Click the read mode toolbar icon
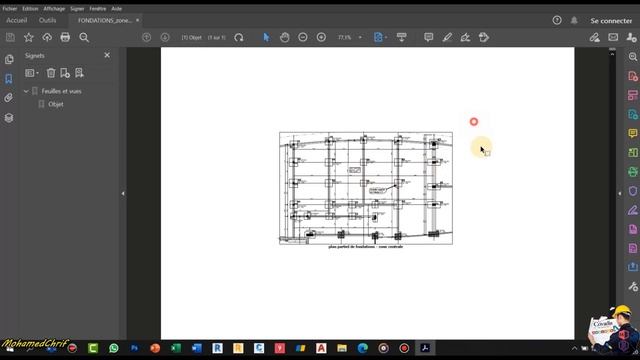 402,38
